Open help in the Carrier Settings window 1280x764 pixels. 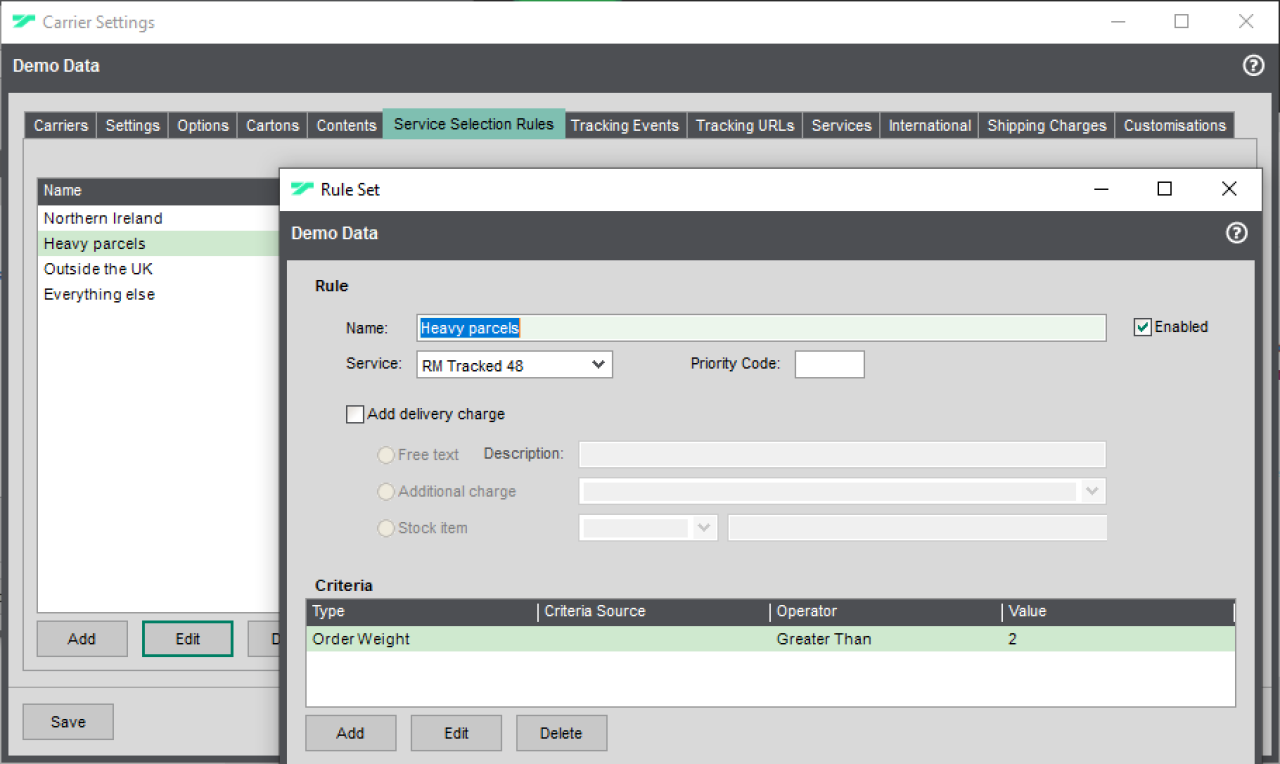[1253, 66]
